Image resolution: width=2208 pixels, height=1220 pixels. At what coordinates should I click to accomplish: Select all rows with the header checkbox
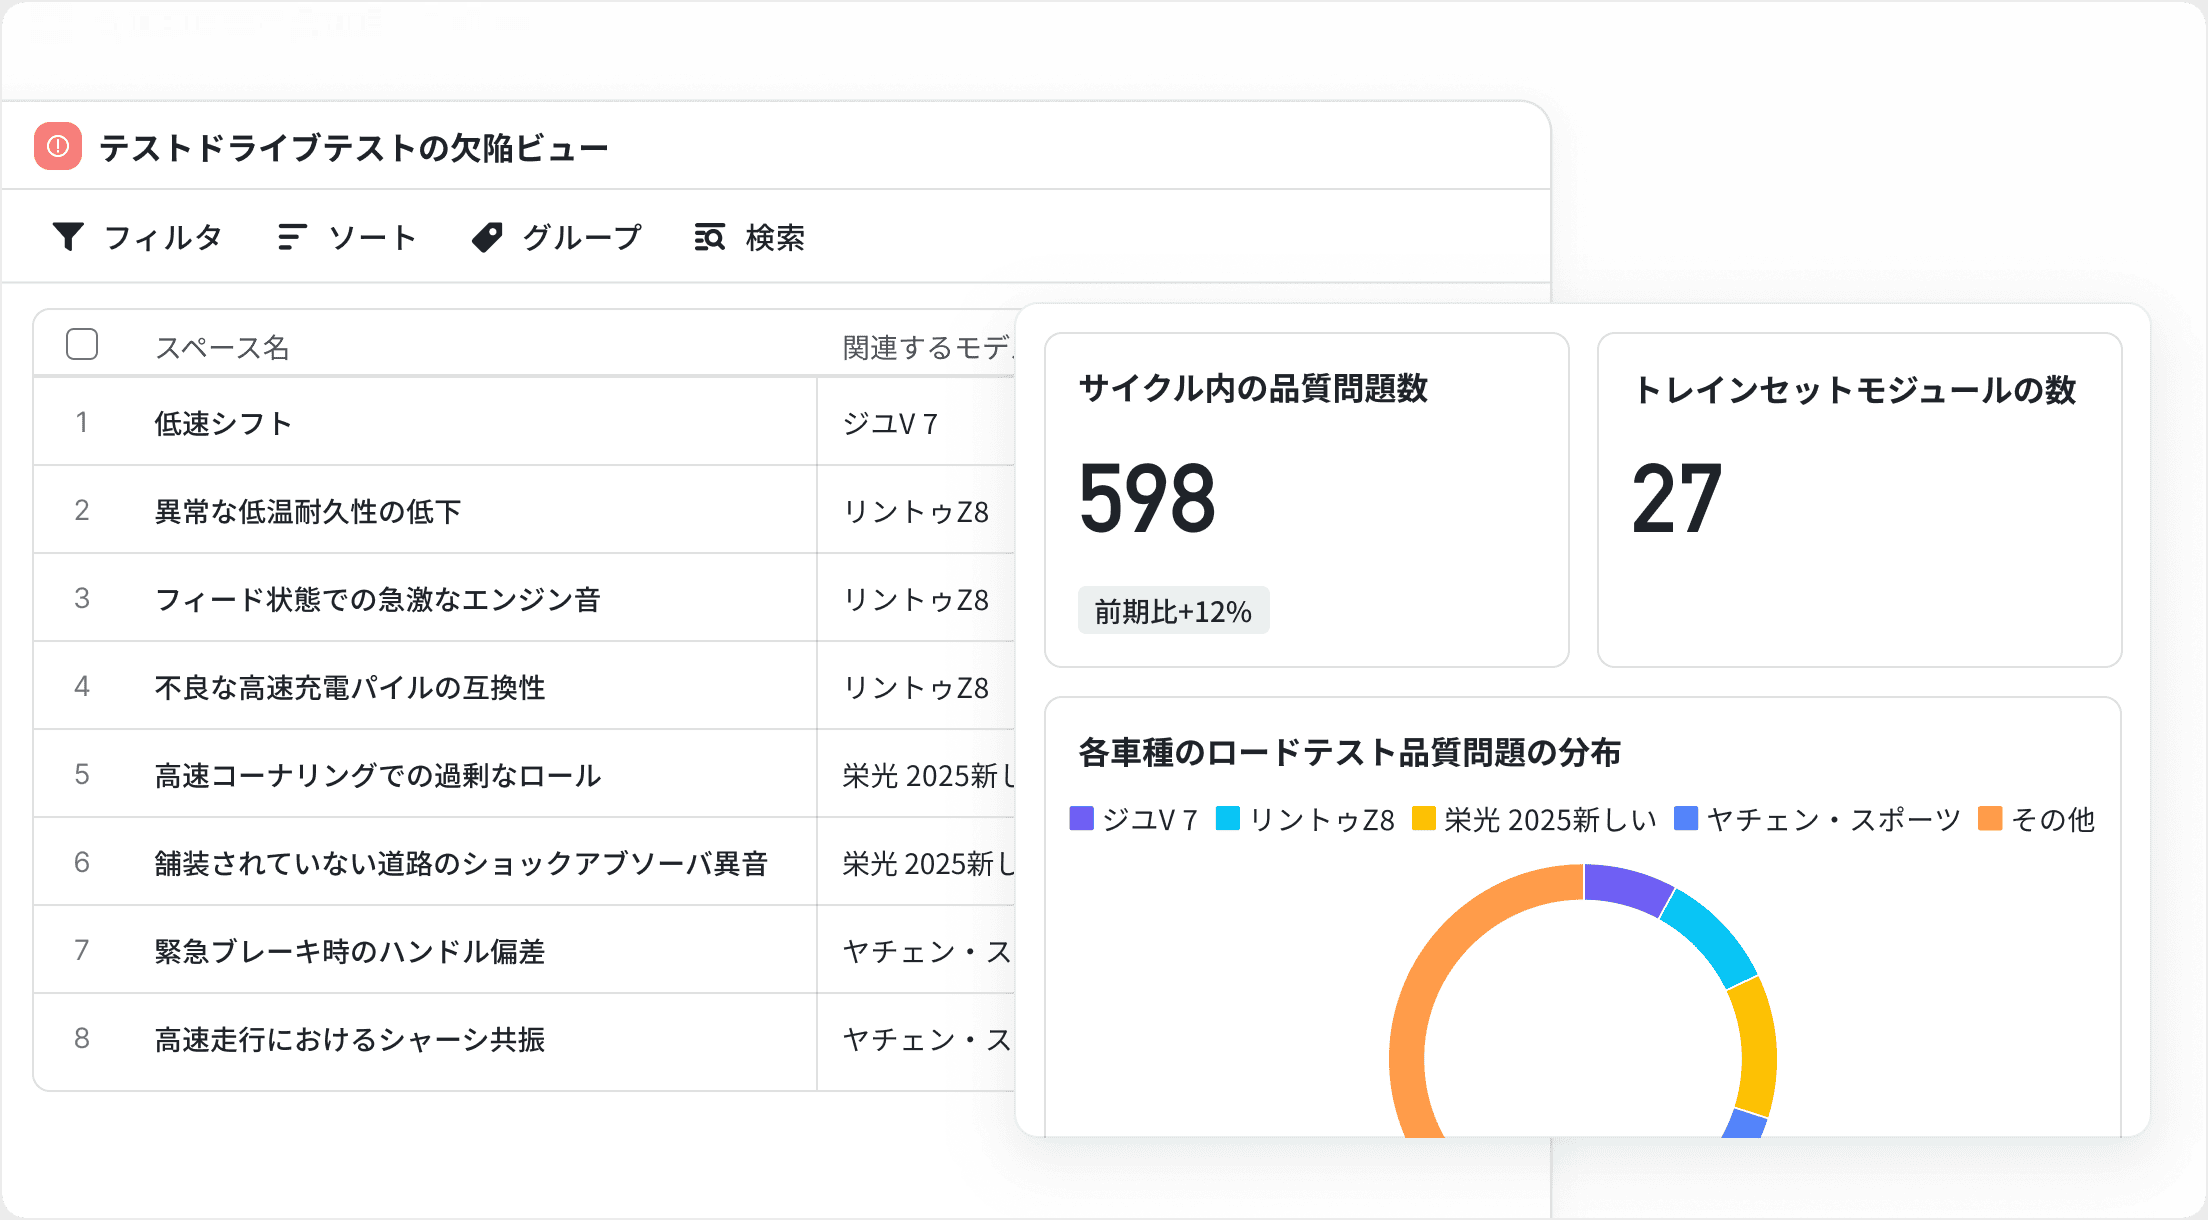click(x=83, y=344)
